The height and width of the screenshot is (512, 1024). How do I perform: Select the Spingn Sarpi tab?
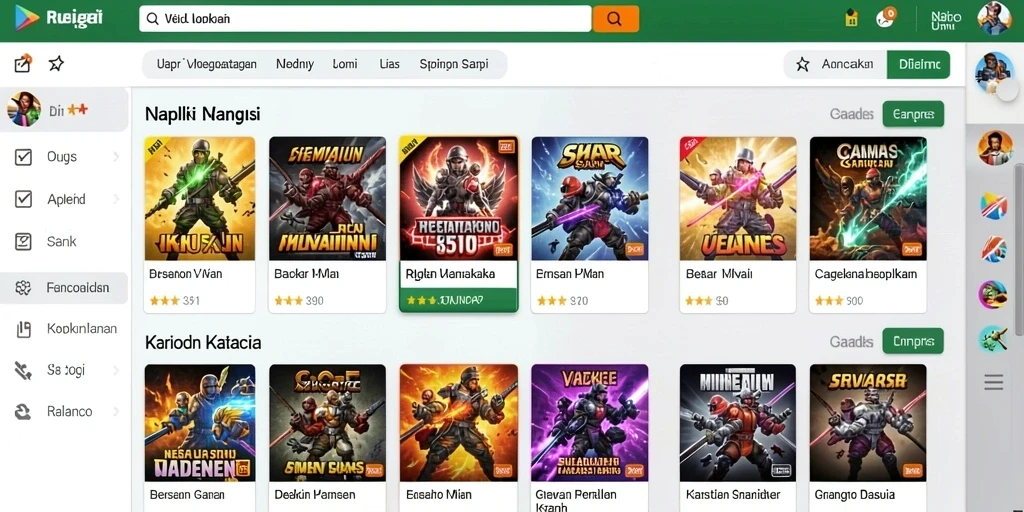[453, 64]
